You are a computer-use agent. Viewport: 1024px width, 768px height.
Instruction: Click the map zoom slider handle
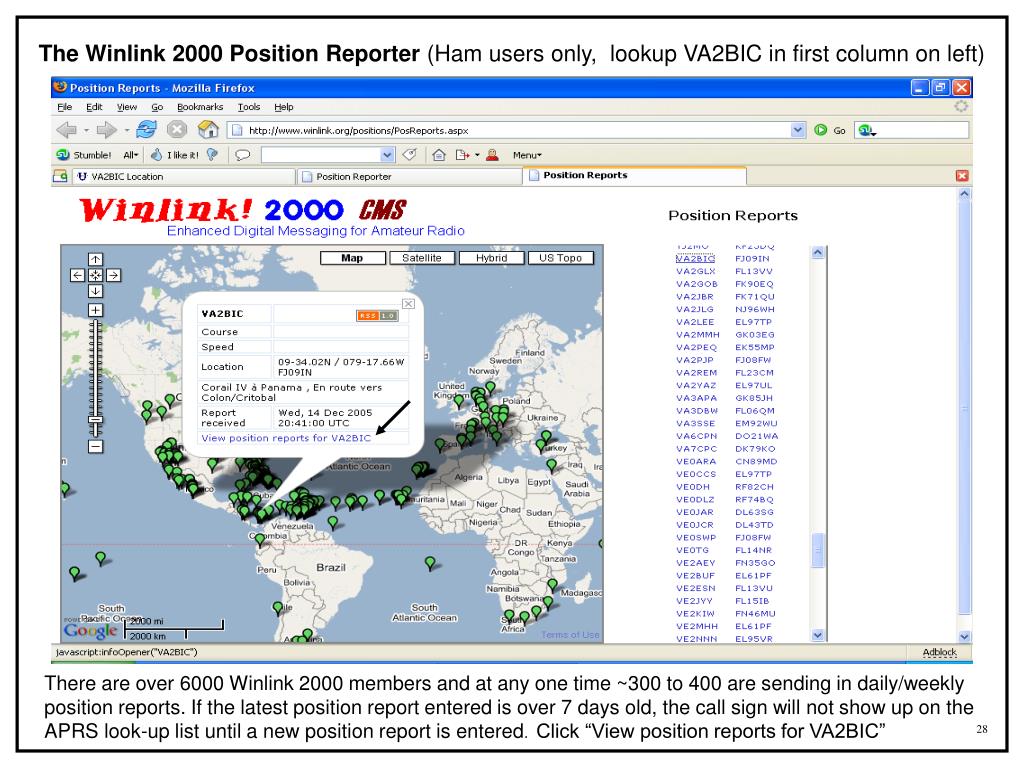95,419
